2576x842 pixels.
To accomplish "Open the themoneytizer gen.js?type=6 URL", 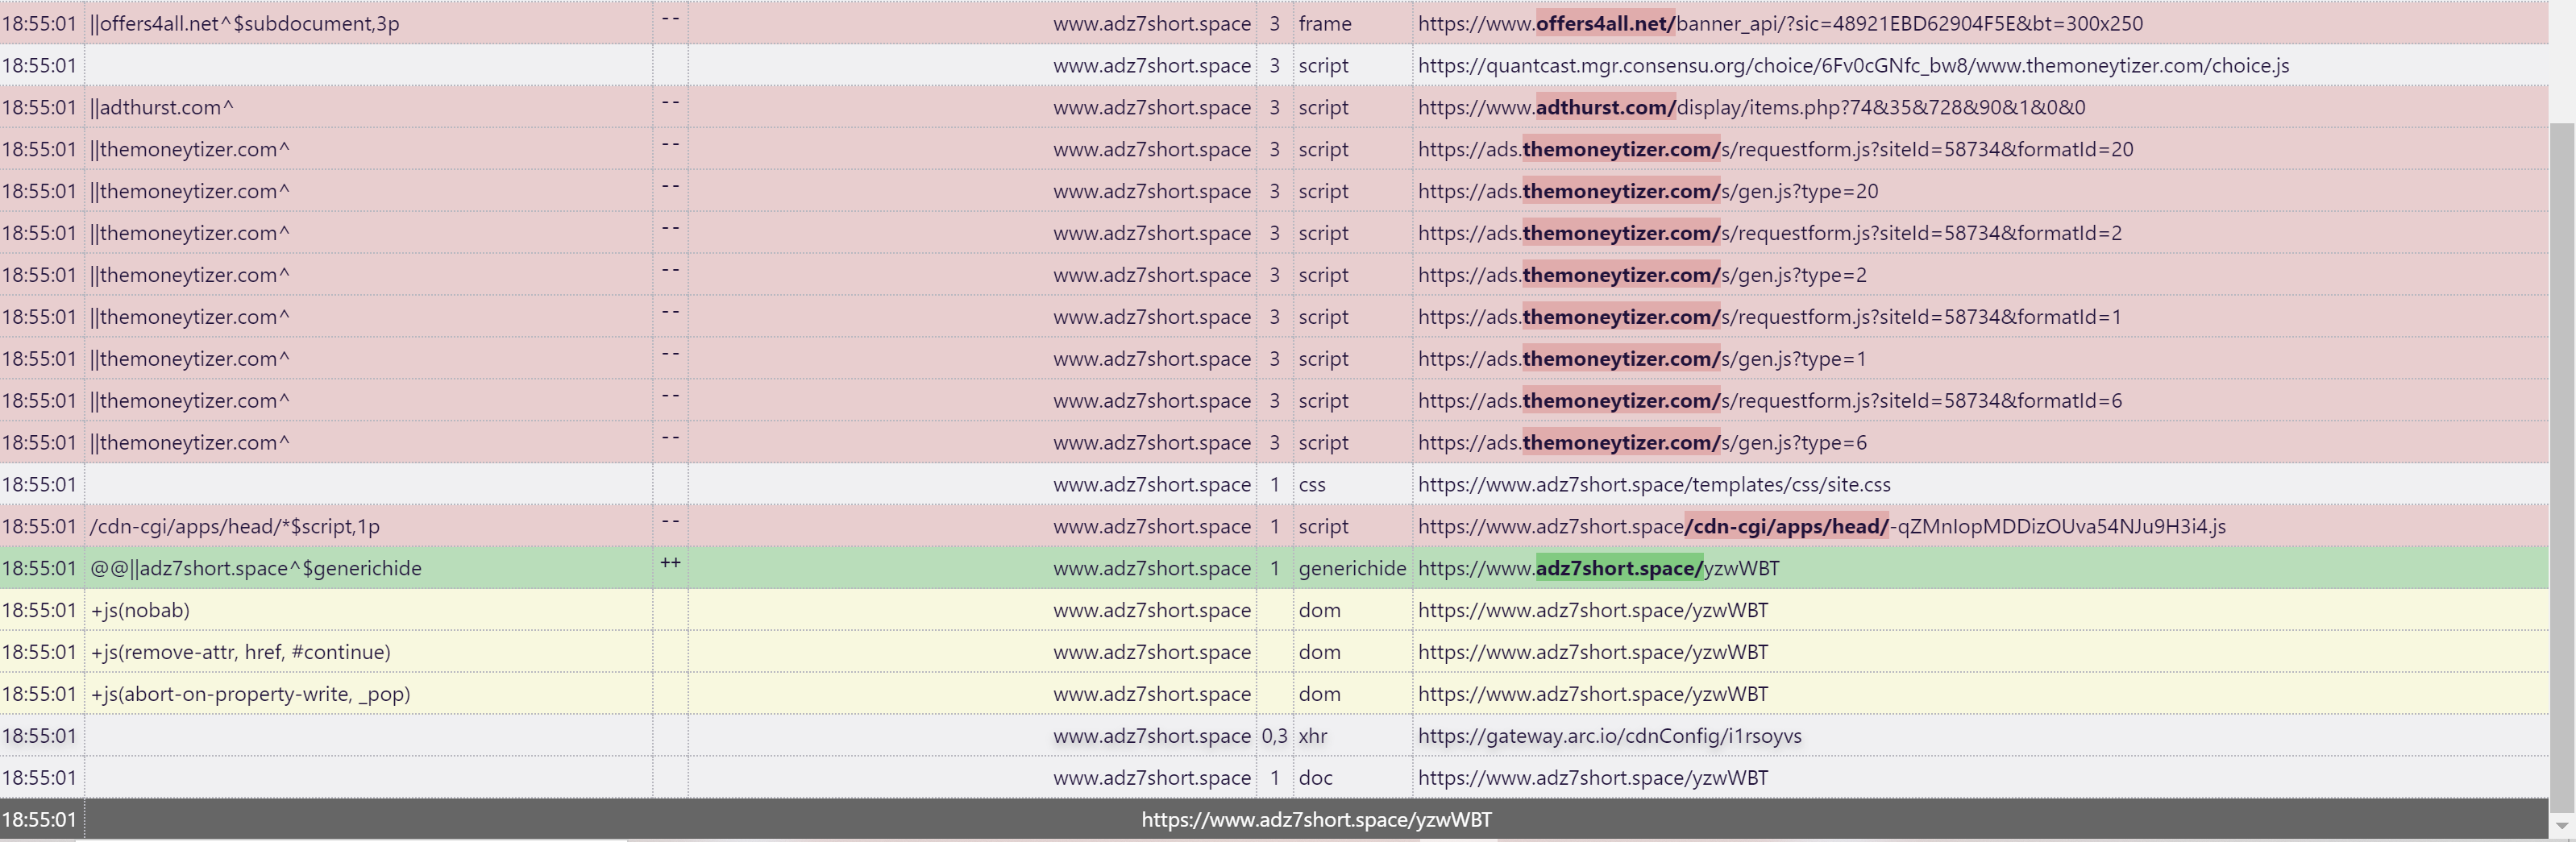I will [x=1642, y=443].
